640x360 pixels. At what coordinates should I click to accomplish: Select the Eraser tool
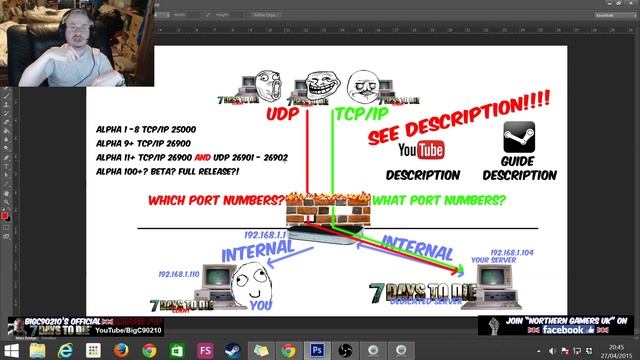pyautogui.click(x=7, y=122)
